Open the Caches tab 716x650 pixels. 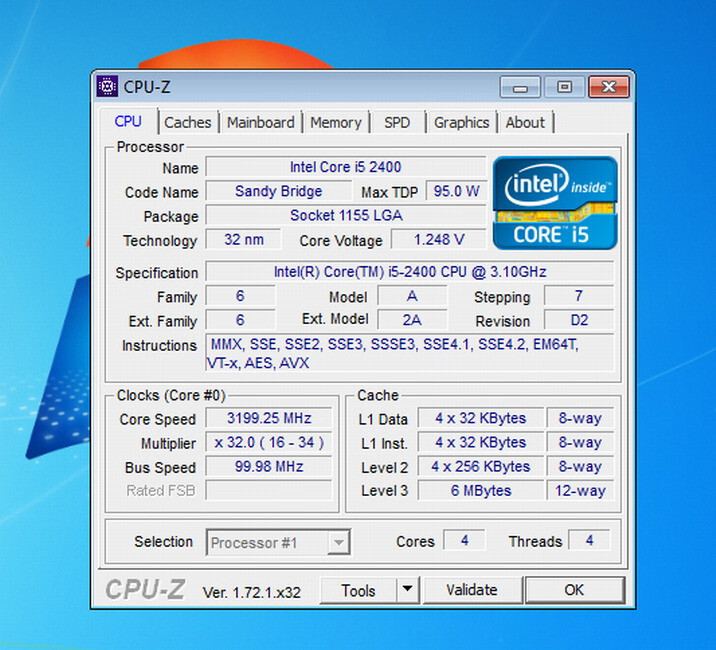click(x=188, y=122)
